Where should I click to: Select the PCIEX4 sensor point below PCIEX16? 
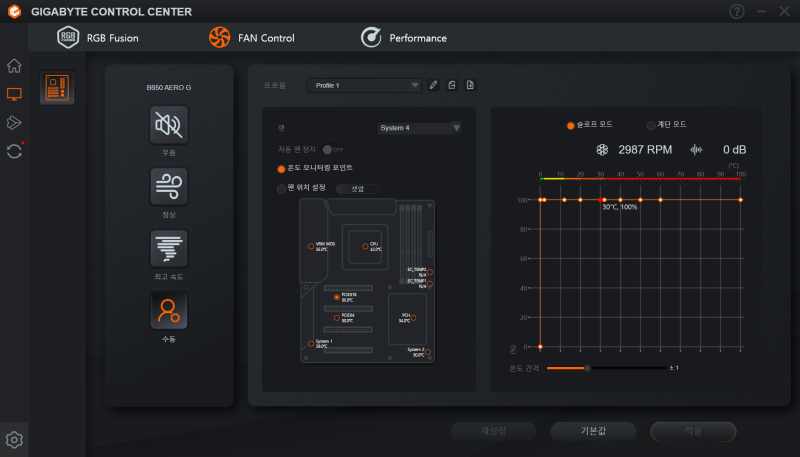click(337, 318)
